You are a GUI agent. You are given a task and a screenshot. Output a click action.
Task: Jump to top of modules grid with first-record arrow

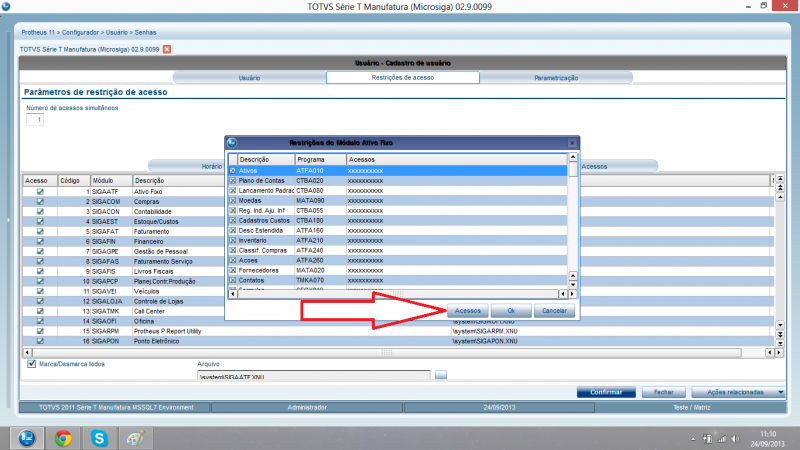point(780,179)
